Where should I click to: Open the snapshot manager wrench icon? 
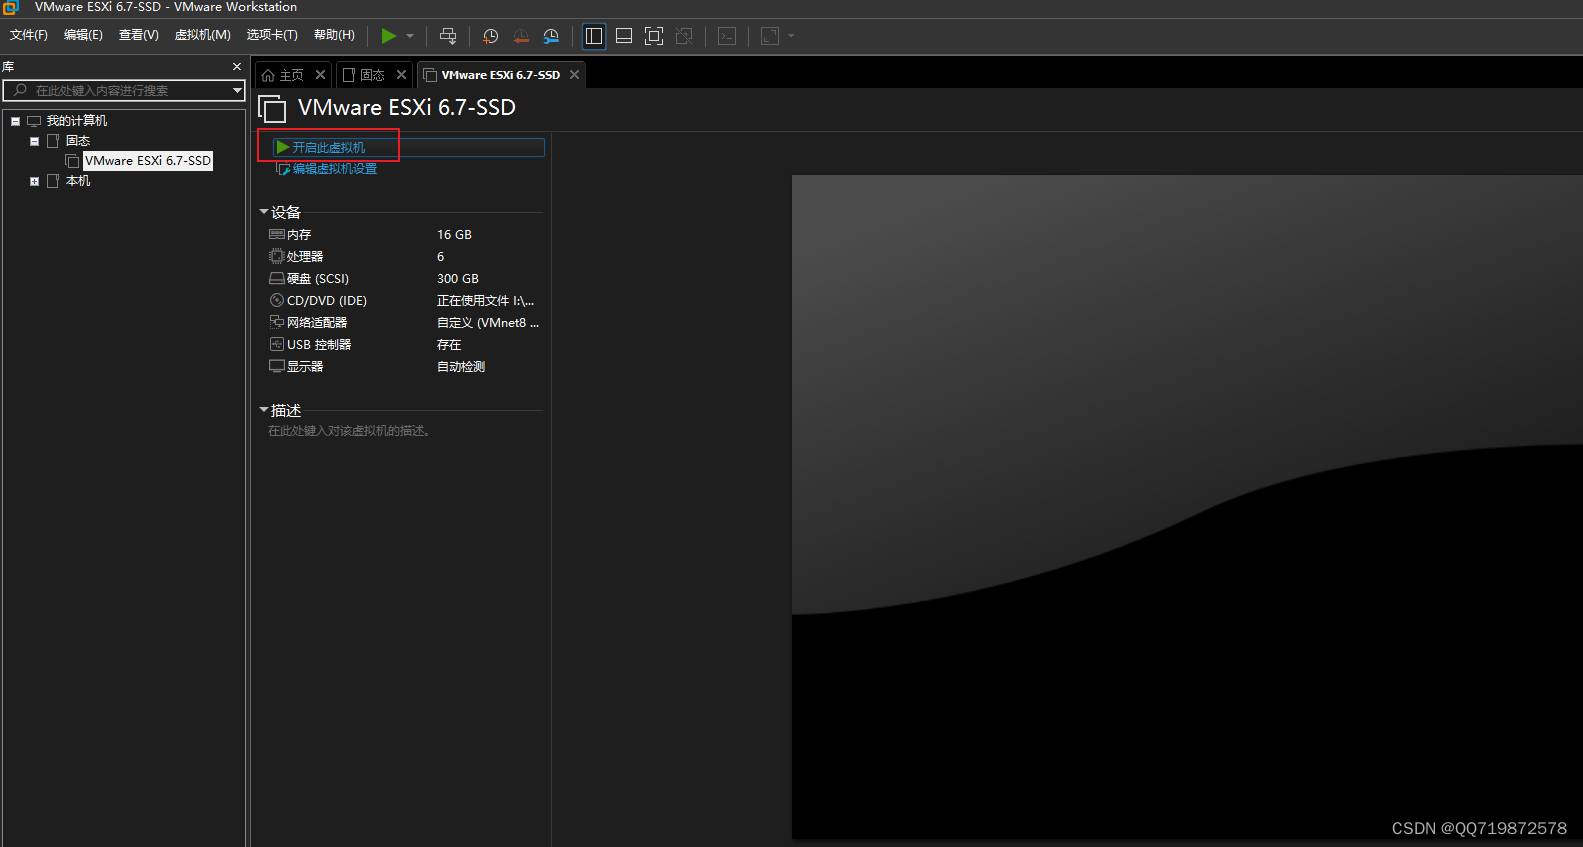[x=551, y=36]
